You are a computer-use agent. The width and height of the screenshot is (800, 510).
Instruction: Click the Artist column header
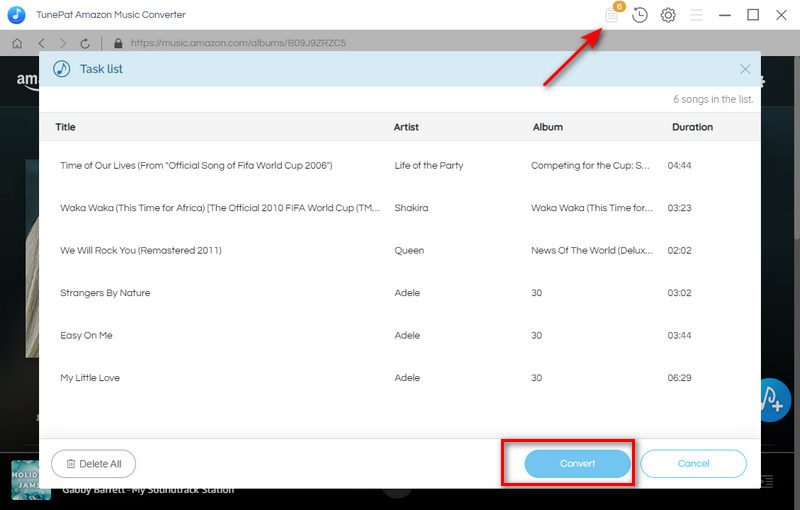[406, 127]
